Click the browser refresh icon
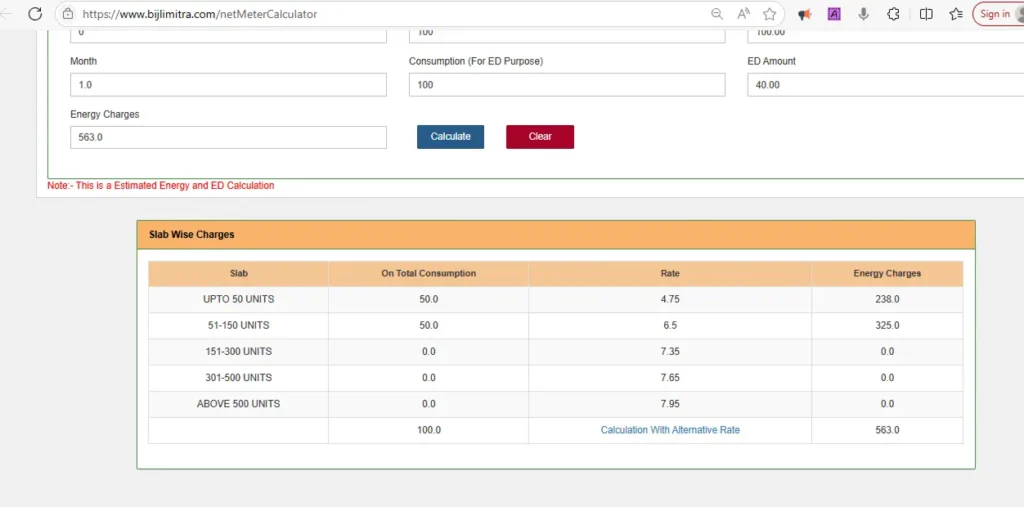 coord(35,14)
